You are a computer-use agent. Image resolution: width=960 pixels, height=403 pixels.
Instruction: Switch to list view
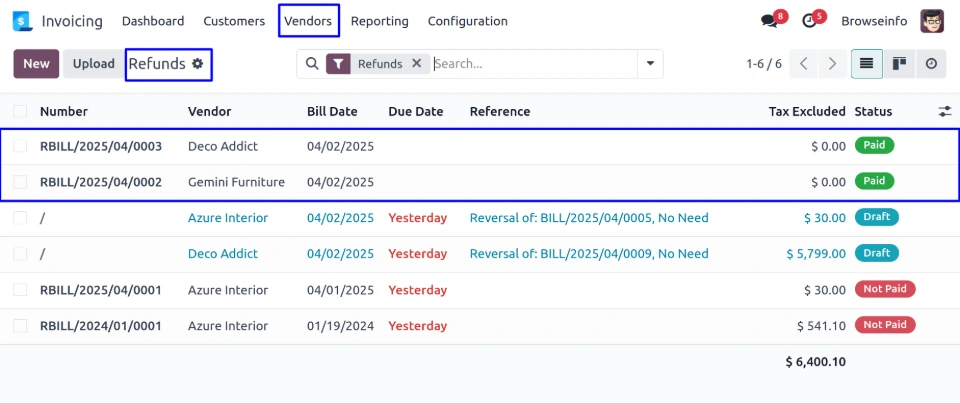coord(866,64)
